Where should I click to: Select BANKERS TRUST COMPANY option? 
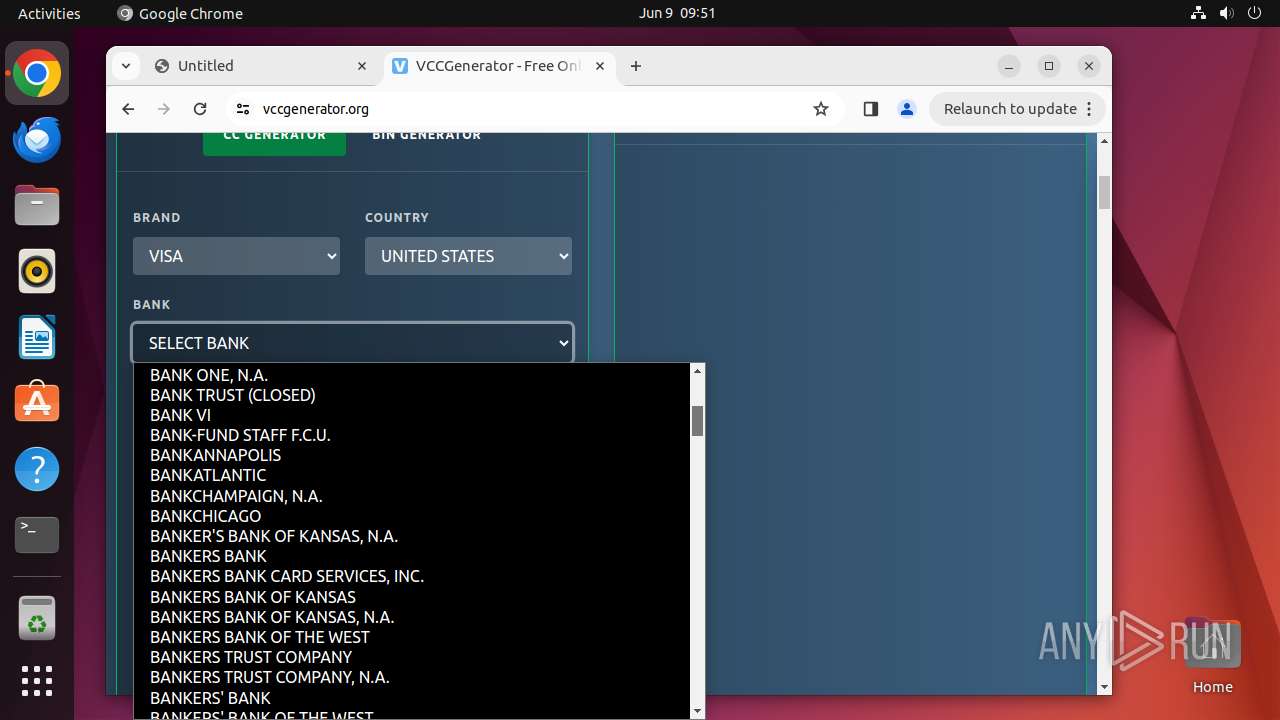[412, 657]
